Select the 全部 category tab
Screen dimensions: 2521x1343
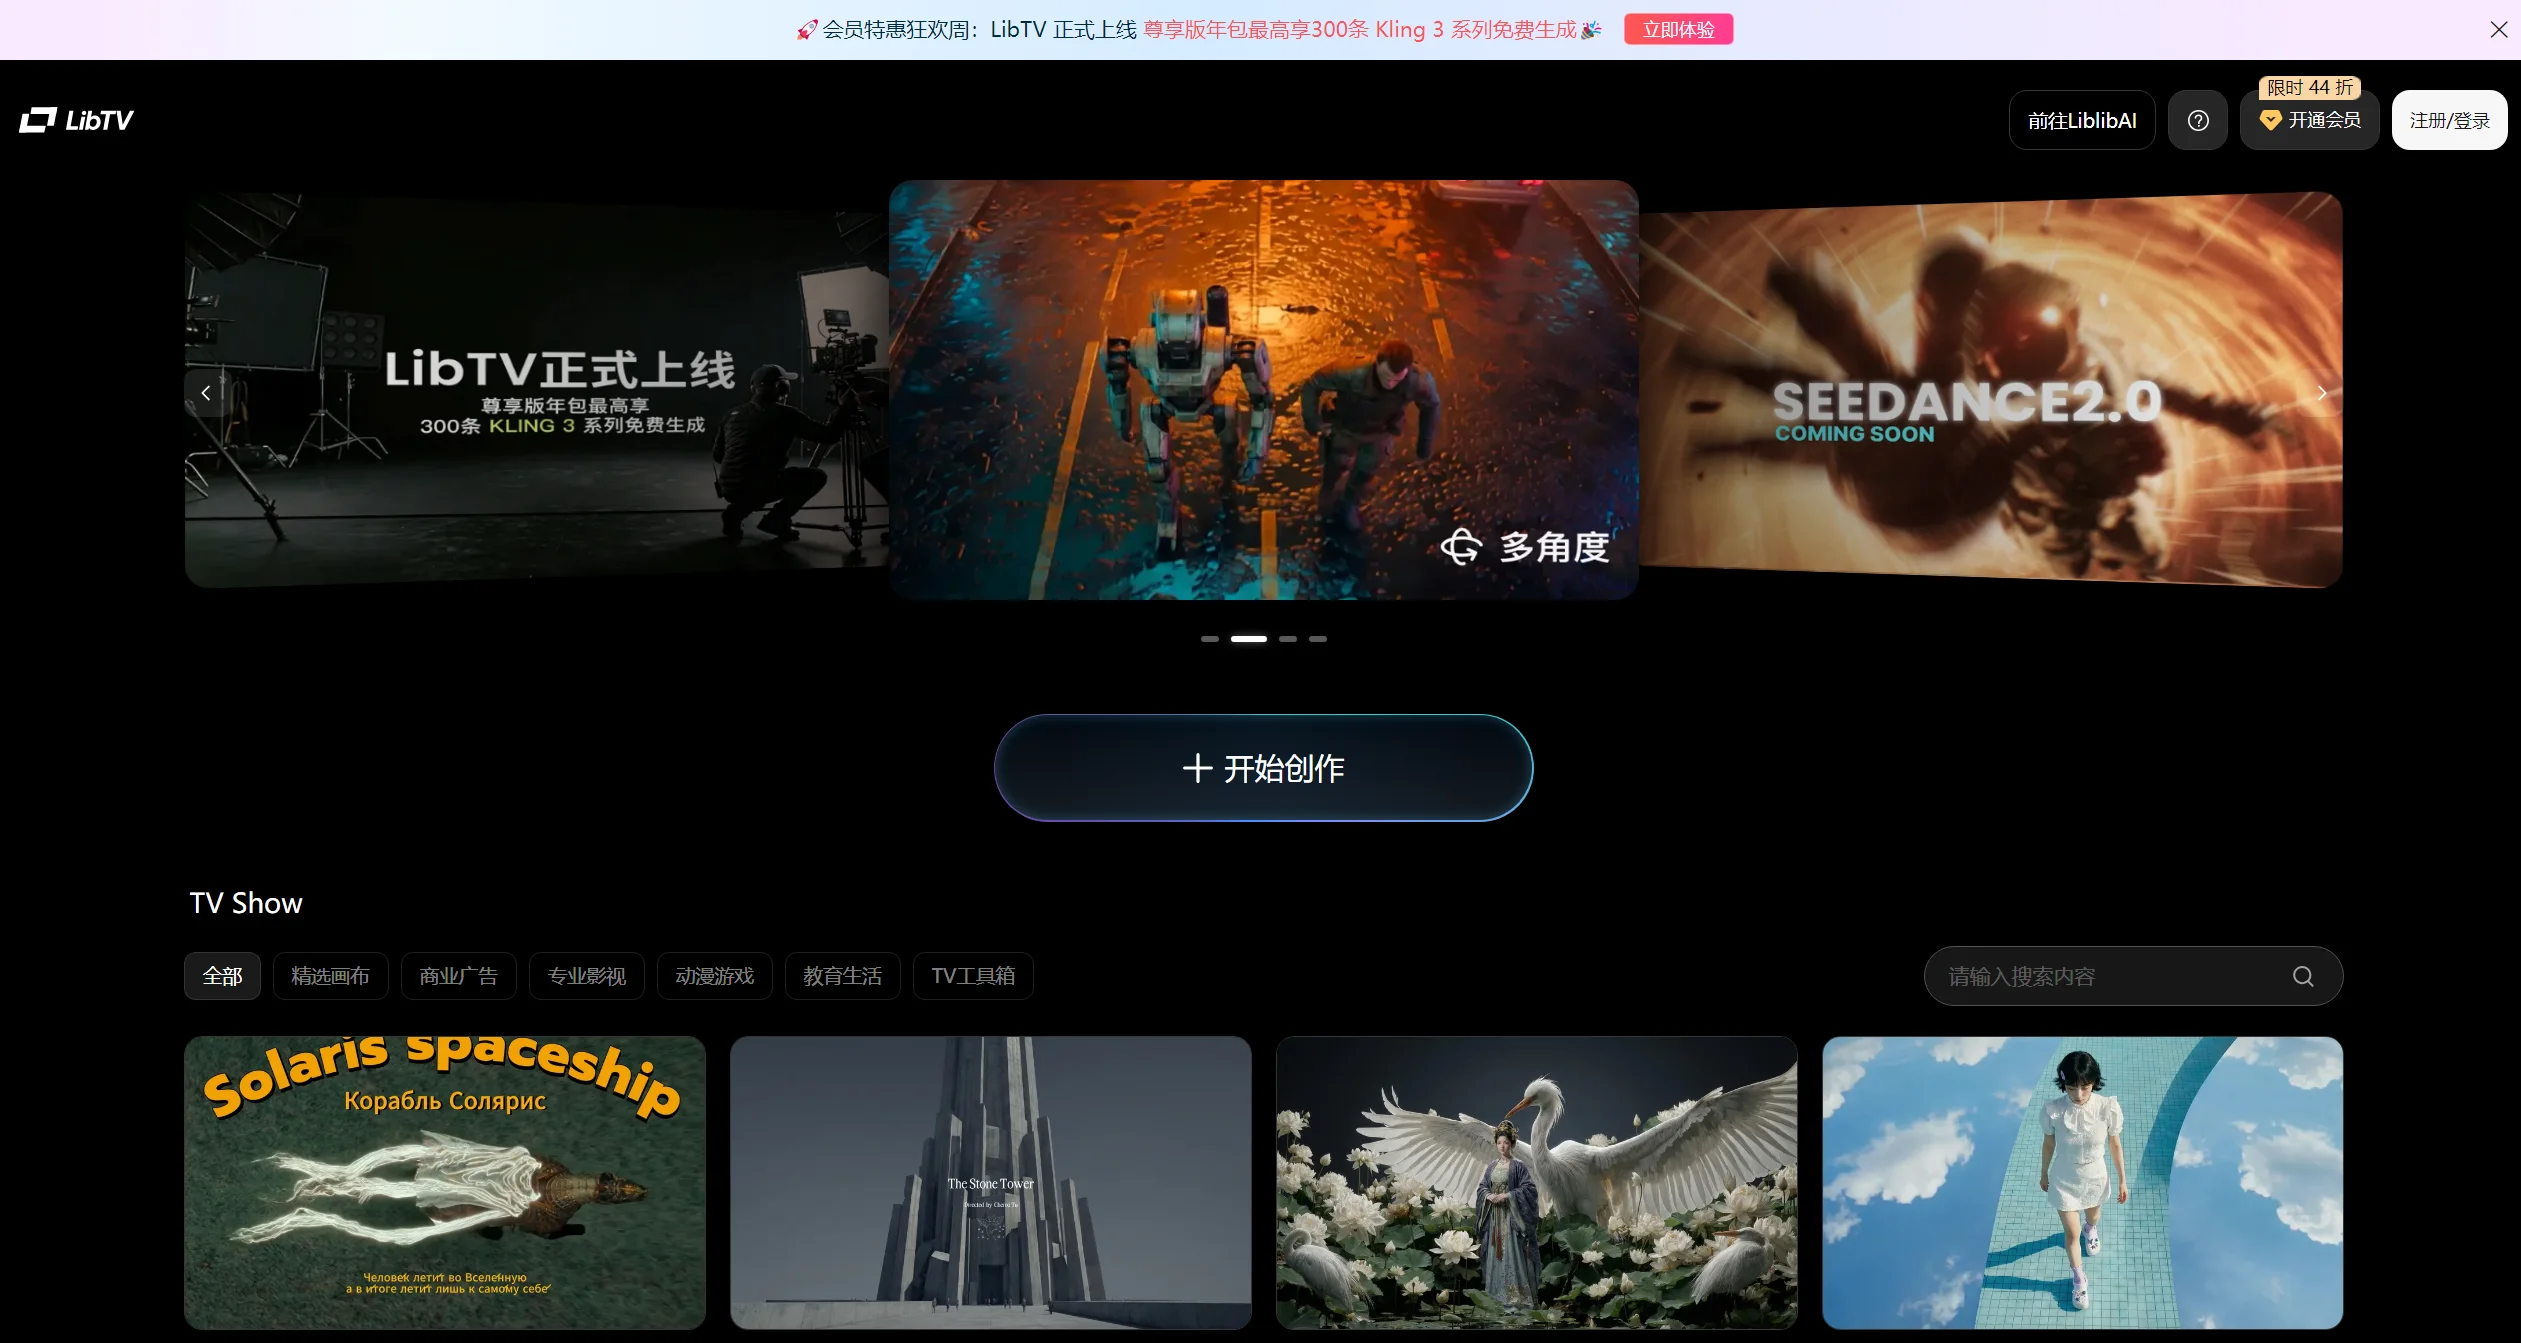222,976
